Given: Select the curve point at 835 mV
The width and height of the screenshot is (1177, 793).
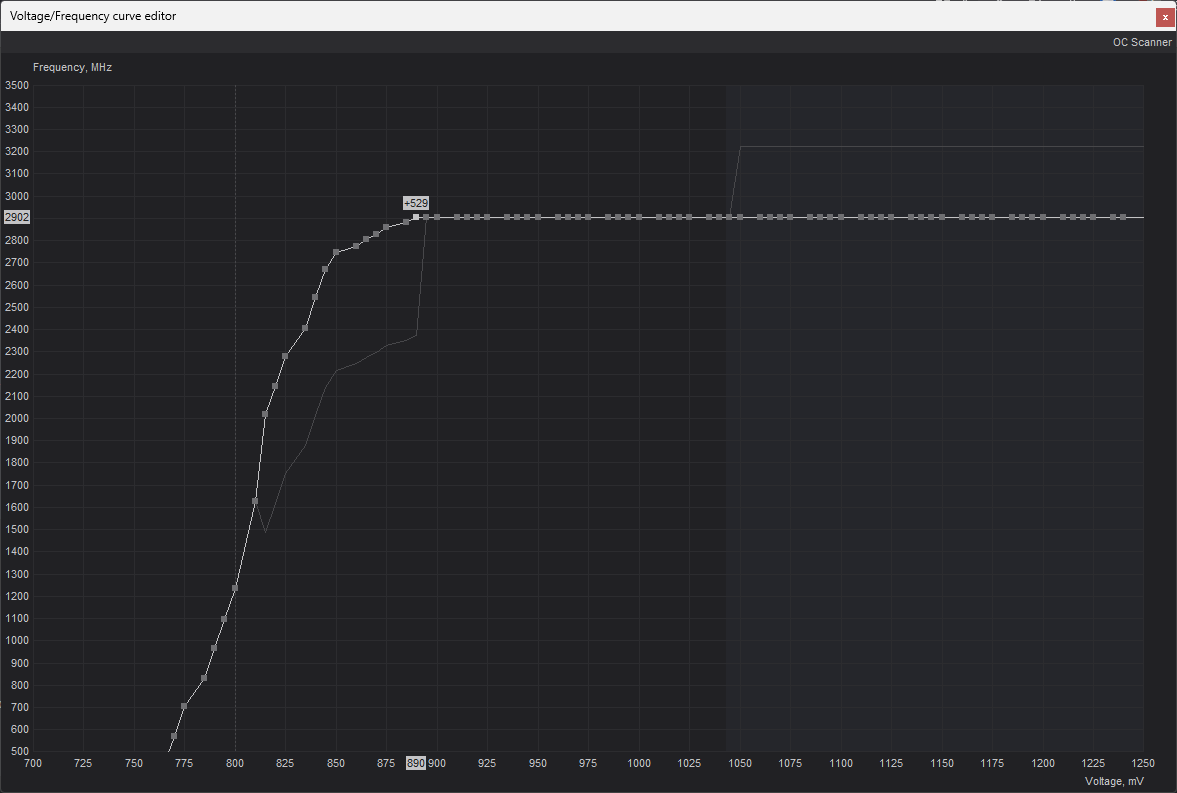Looking at the screenshot, I should pyautogui.click(x=305, y=328).
